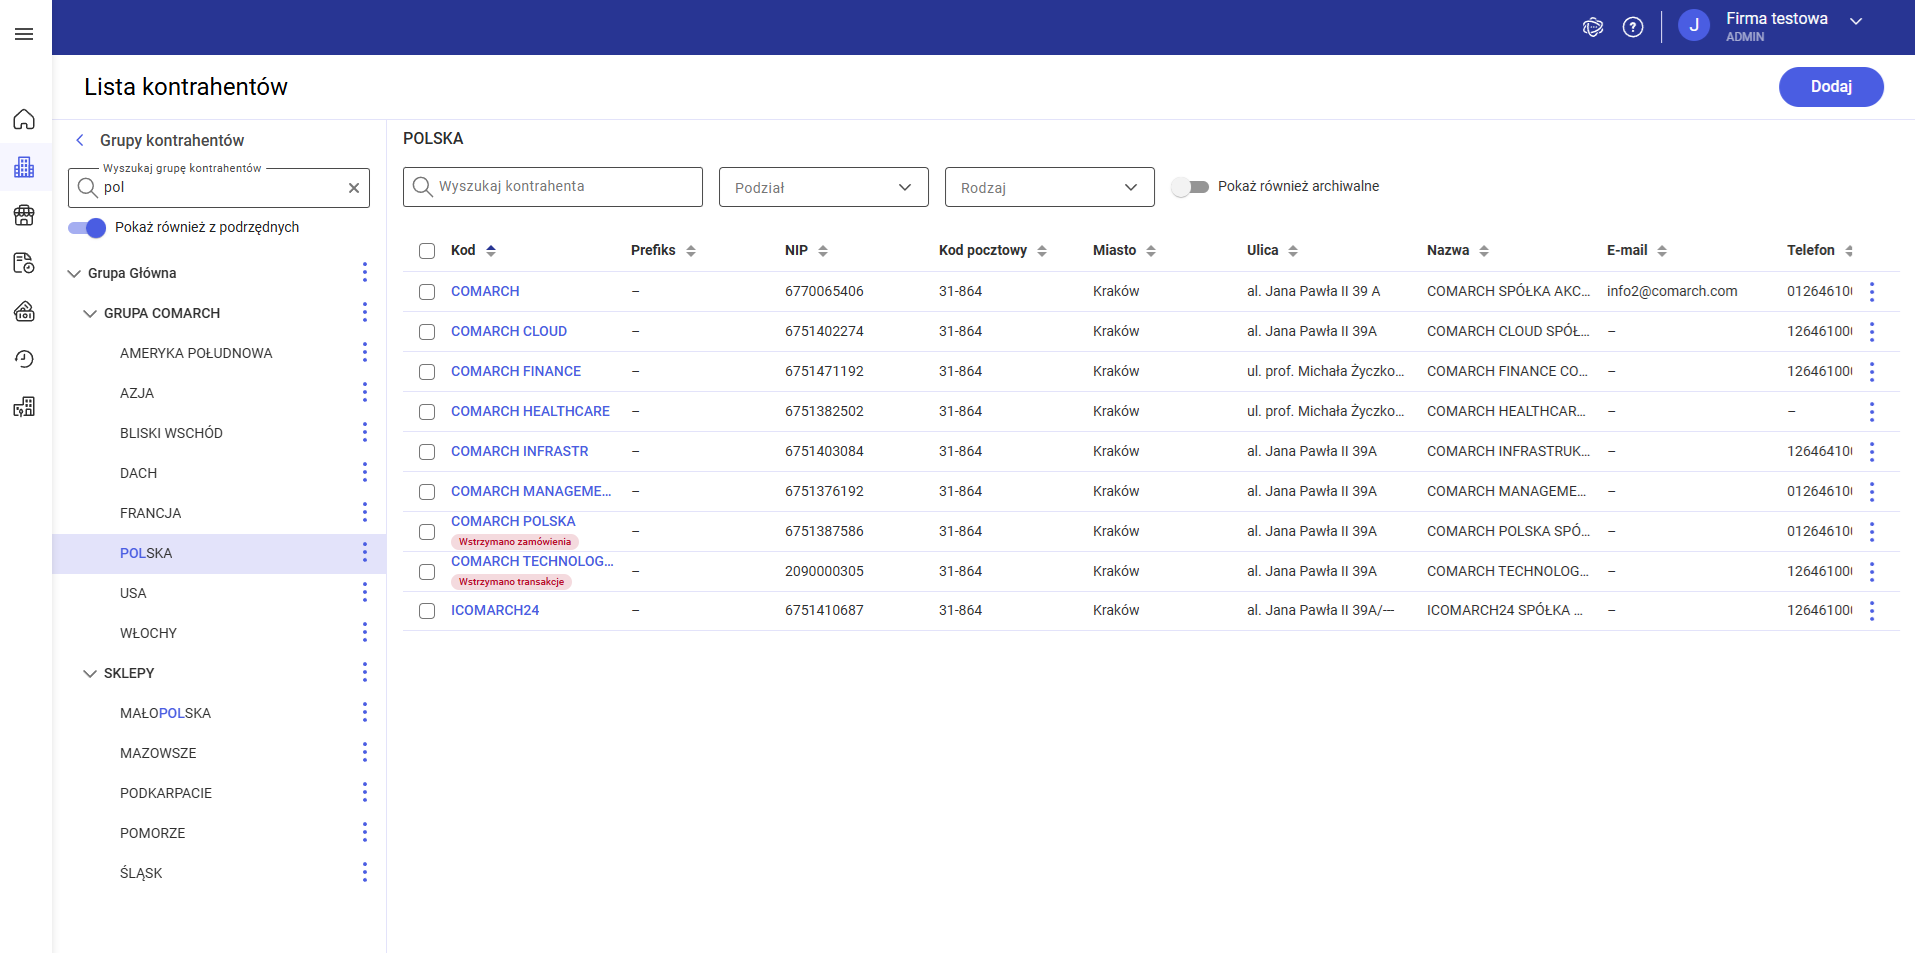Viewport: 1915px width, 953px height.
Task: Toggle Pokaż również archiwalne switch
Action: (1190, 187)
